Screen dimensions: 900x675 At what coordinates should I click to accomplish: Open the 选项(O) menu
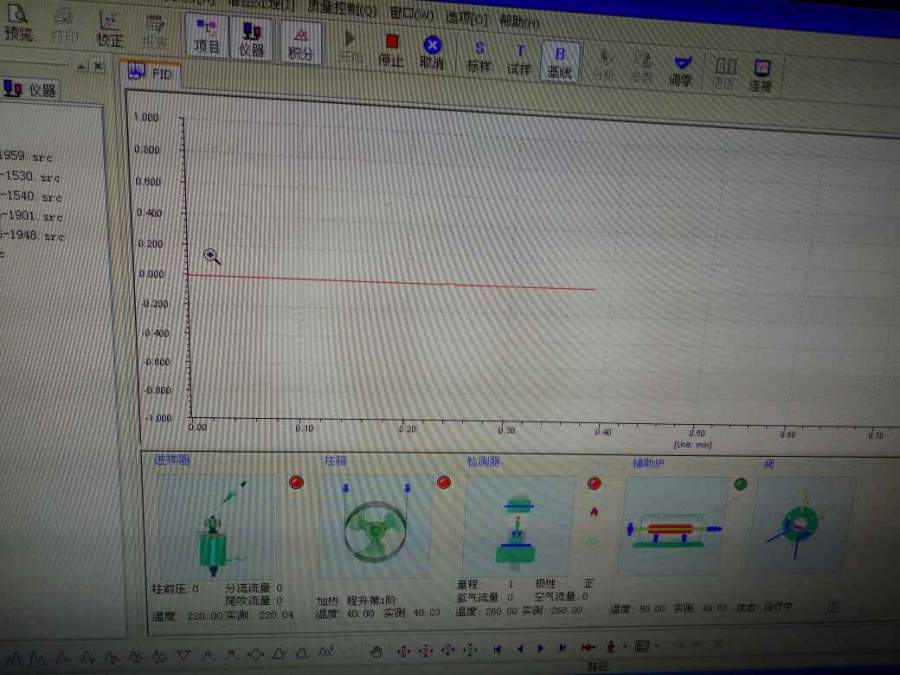click(466, 18)
